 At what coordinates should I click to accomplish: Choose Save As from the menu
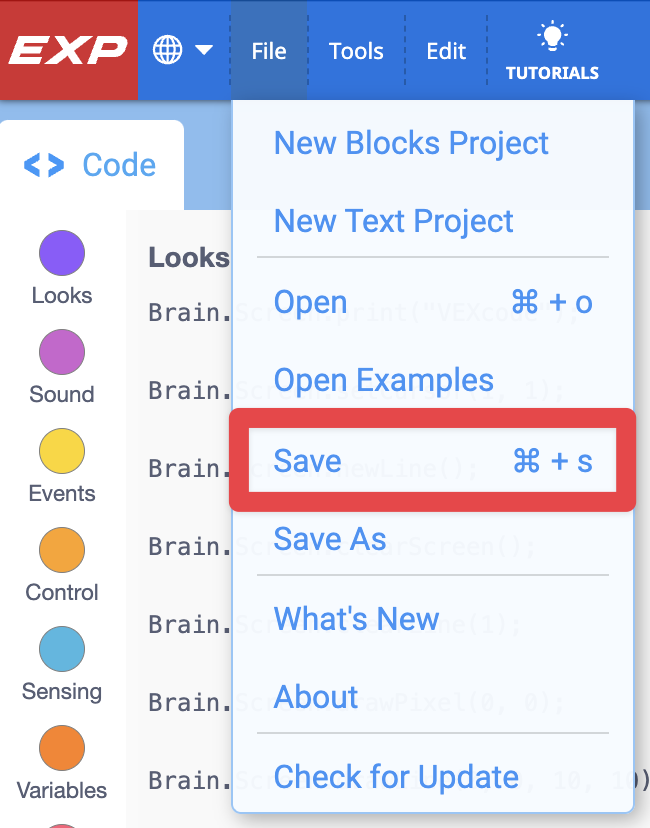[329, 539]
